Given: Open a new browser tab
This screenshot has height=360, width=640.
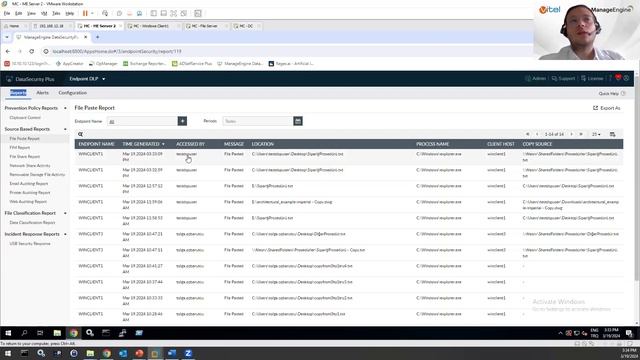Looking at the screenshot, I should pos(97,37).
